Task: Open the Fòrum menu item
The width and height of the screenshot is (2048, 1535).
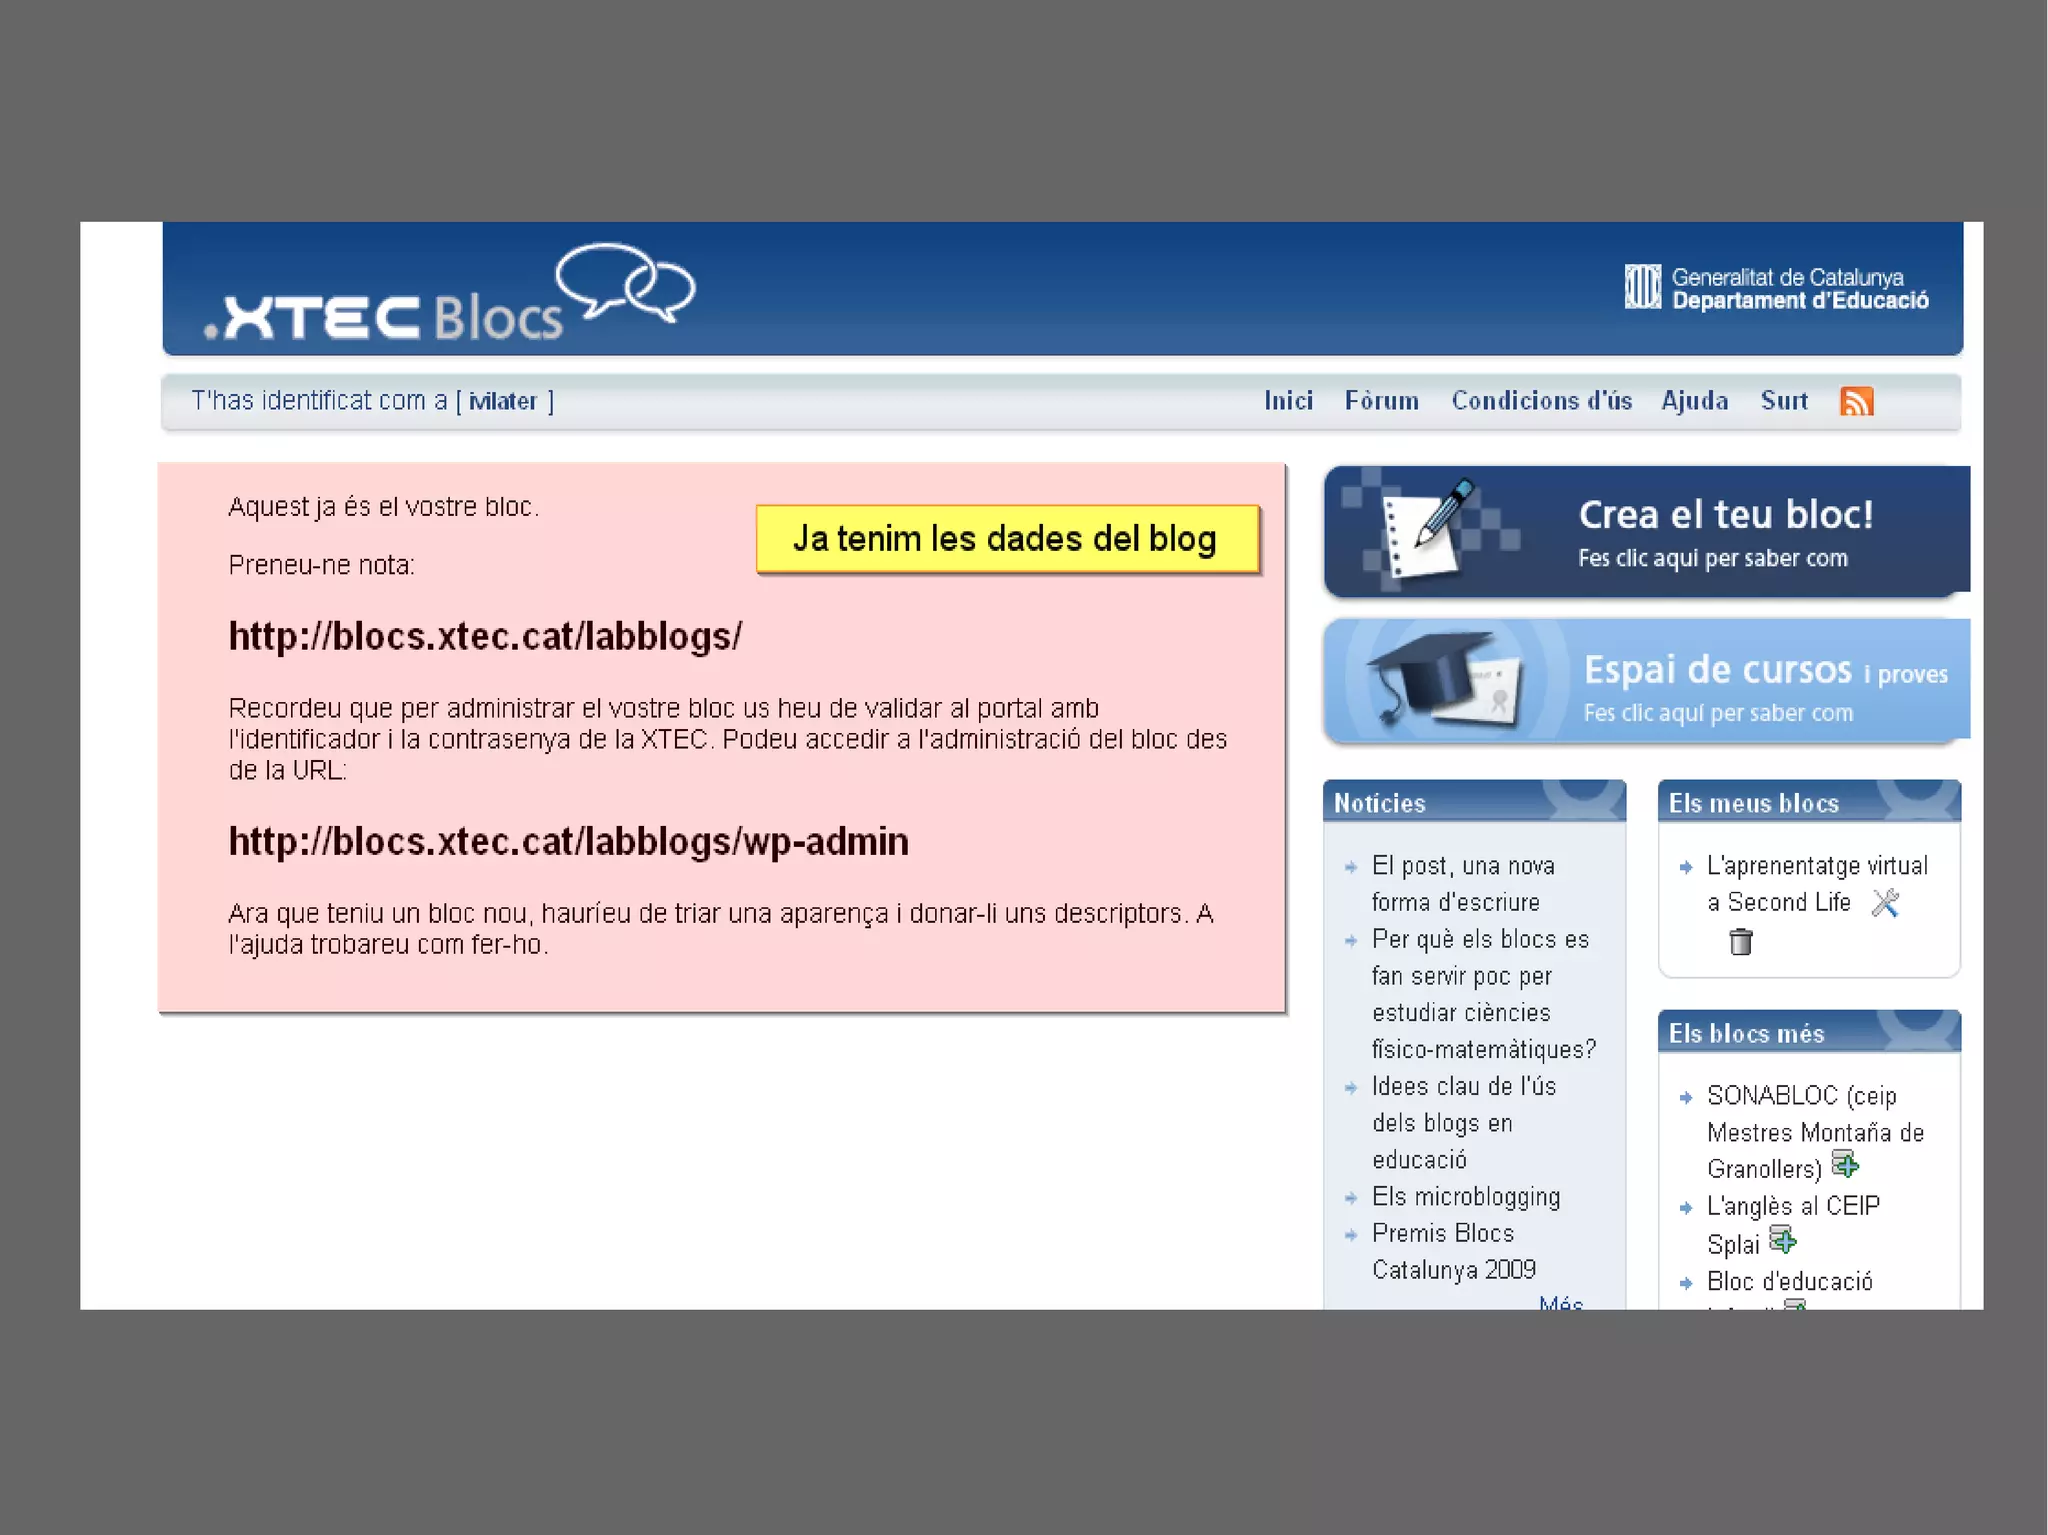Action: [1381, 401]
